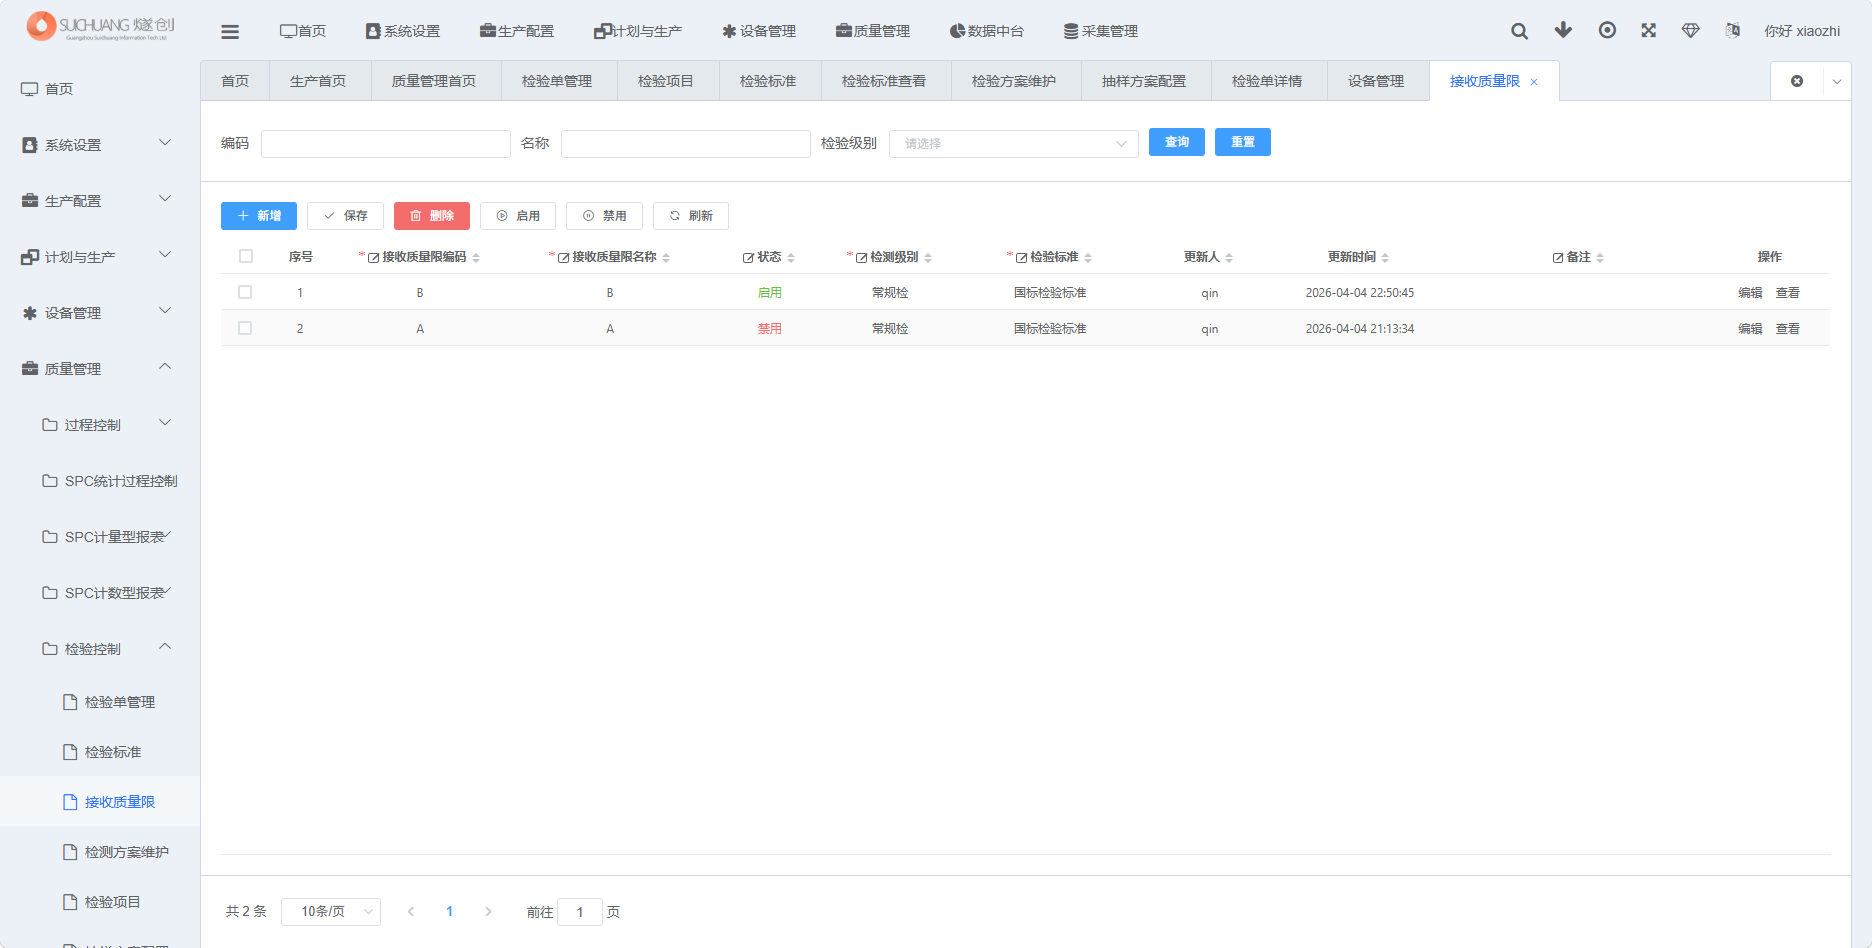
Task: Open 首页 in the left sidebar
Action: tap(100, 89)
